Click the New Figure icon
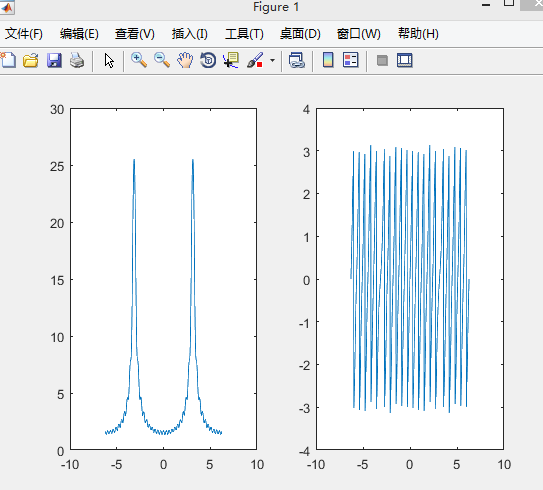 click(8, 60)
